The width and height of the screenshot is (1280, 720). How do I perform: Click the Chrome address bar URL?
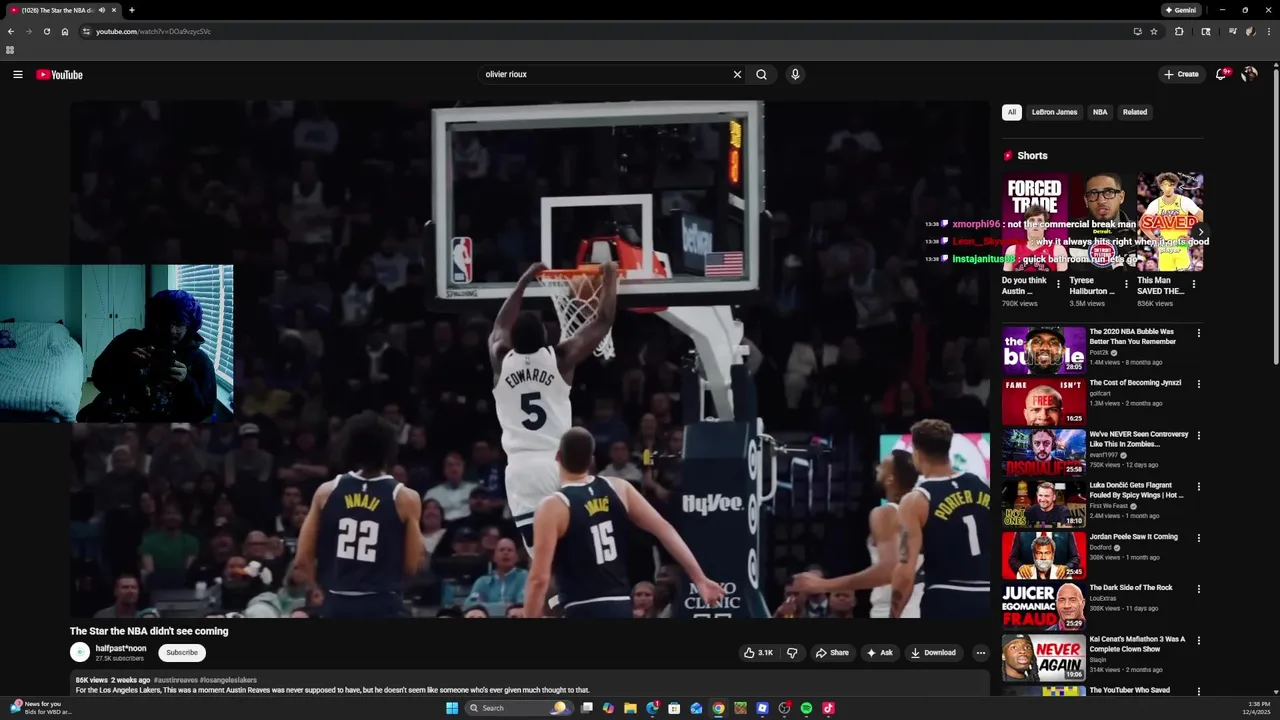(153, 31)
